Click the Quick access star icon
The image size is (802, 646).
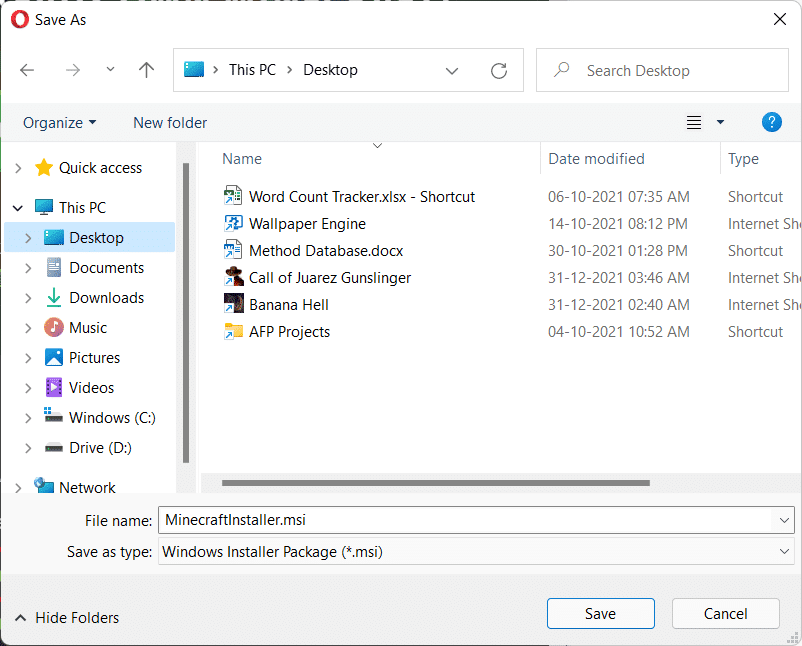(x=44, y=167)
